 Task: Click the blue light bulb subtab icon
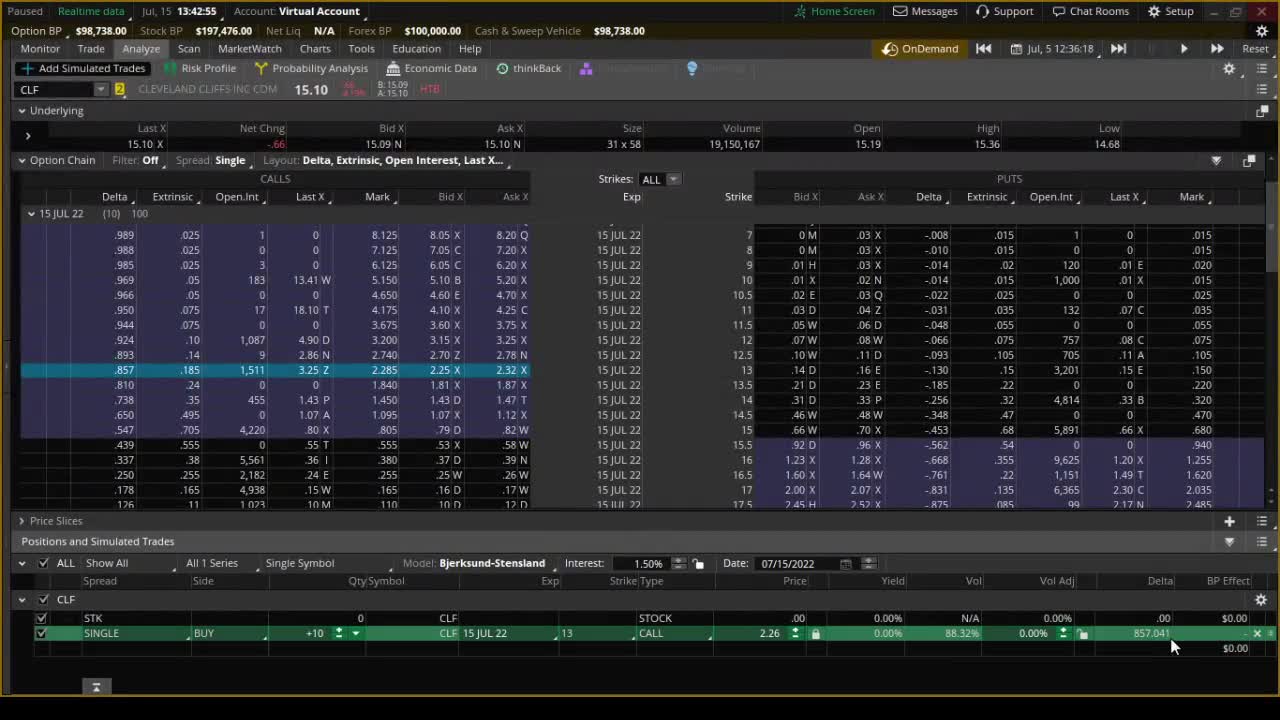point(692,68)
